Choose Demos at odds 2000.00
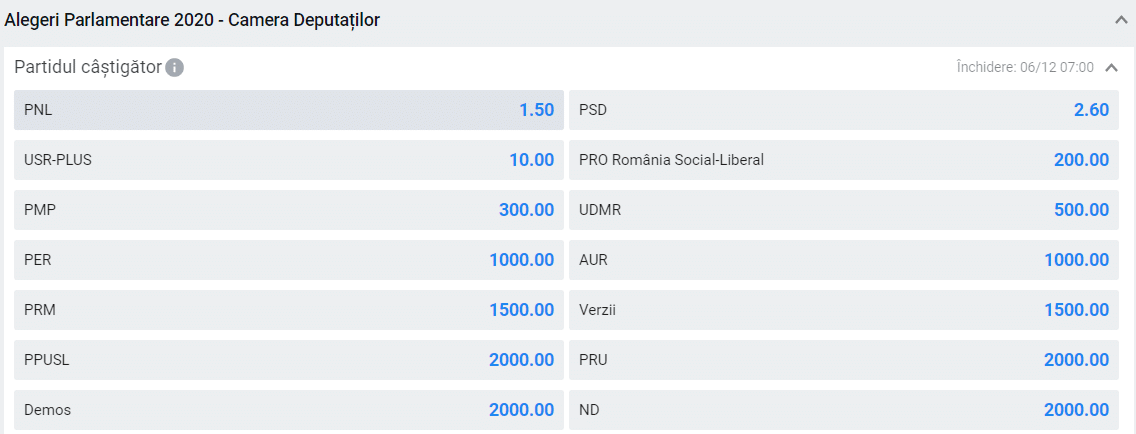 (x=289, y=410)
